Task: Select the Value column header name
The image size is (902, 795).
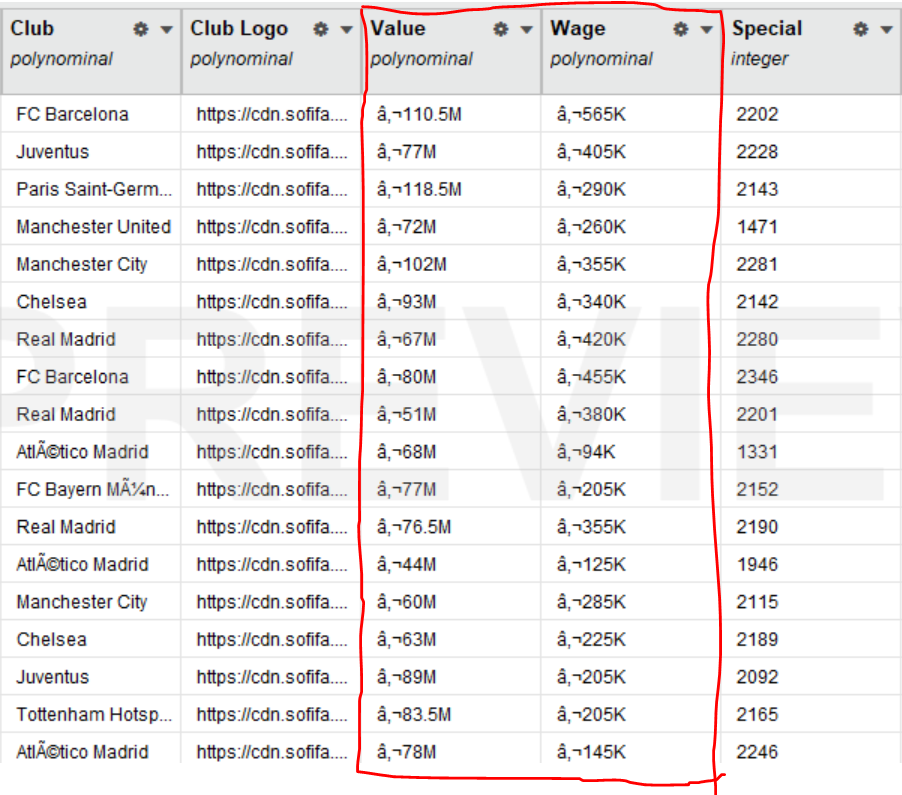Action: (398, 28)
